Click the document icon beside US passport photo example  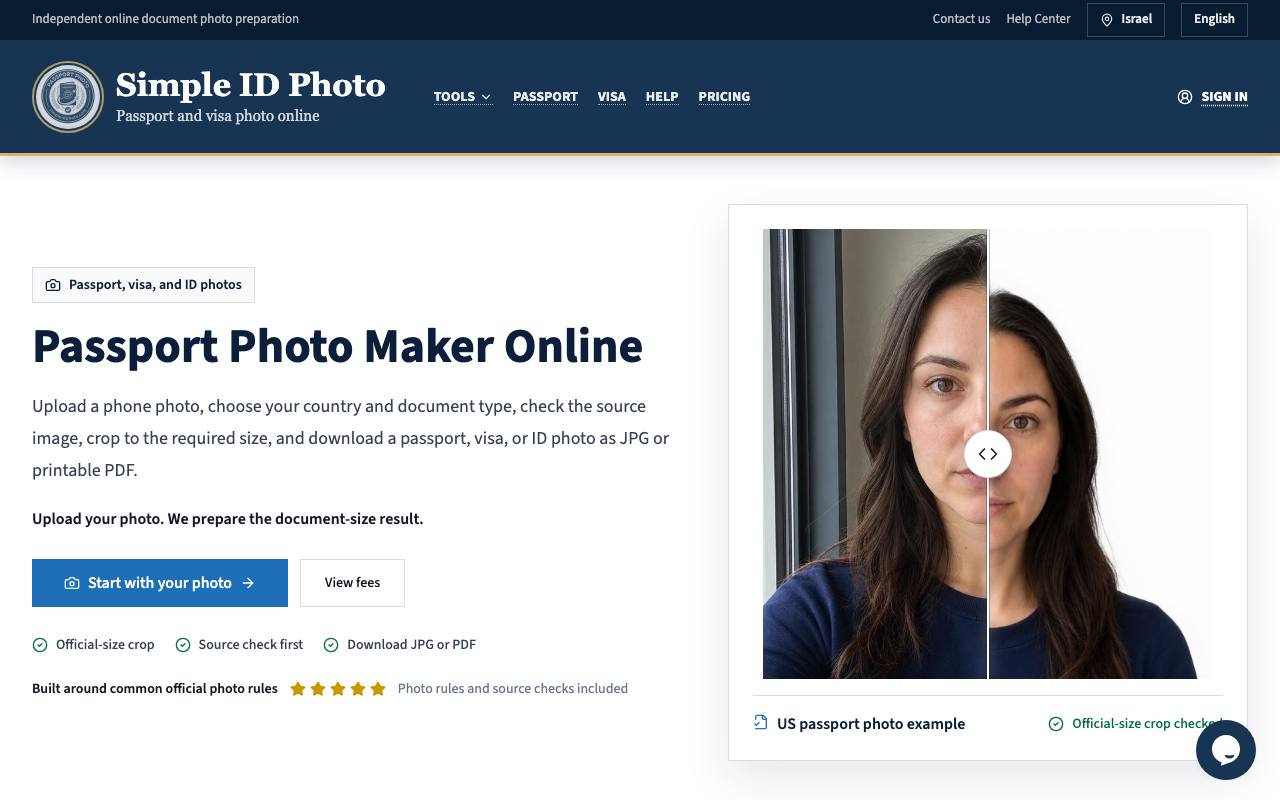(761, 723)
